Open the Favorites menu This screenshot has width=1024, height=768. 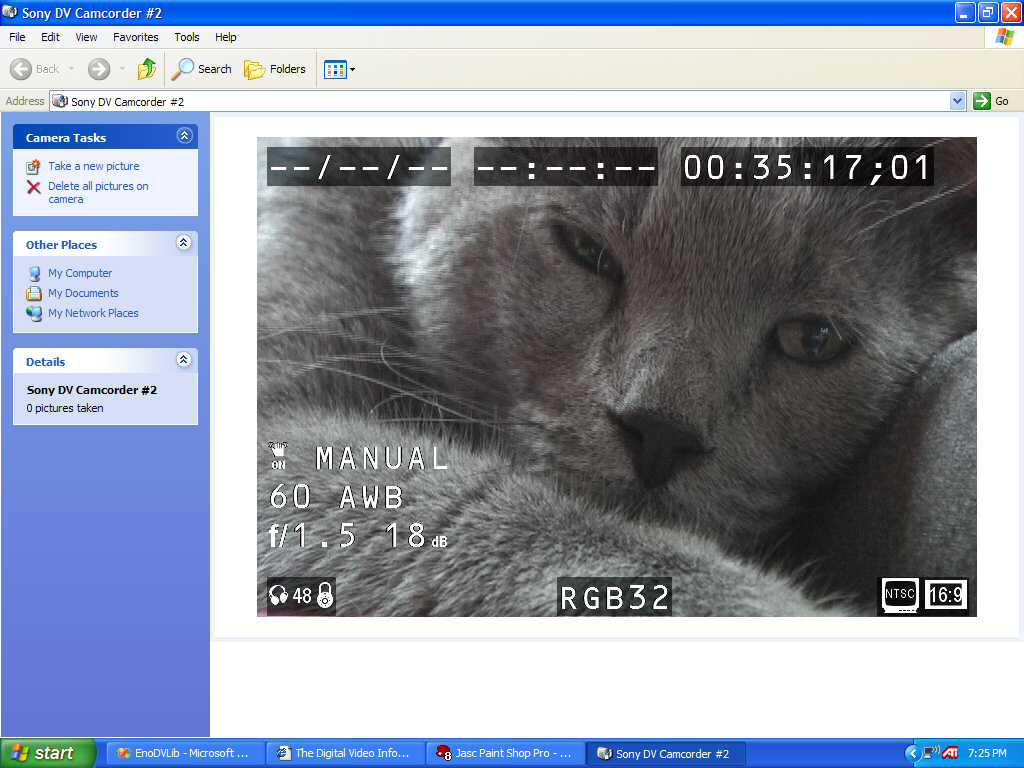click(x=135, y=37)
